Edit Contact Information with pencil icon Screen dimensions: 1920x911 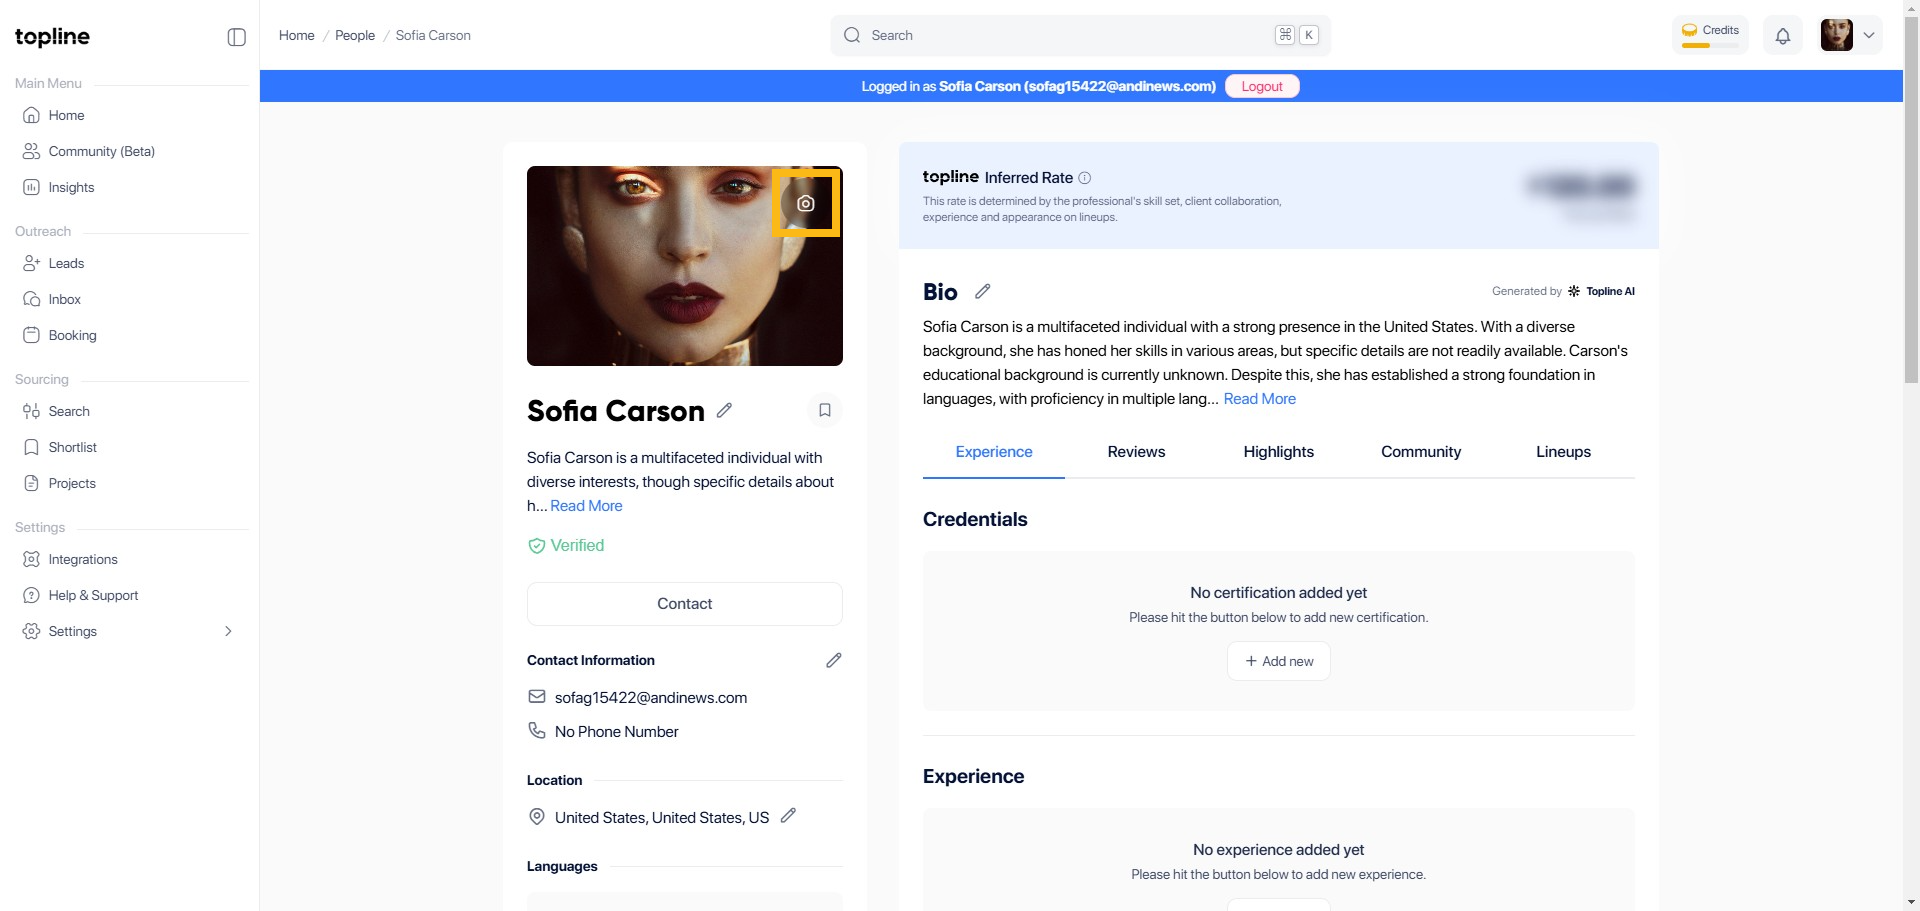pyautogui.click(x=833, y=661)
